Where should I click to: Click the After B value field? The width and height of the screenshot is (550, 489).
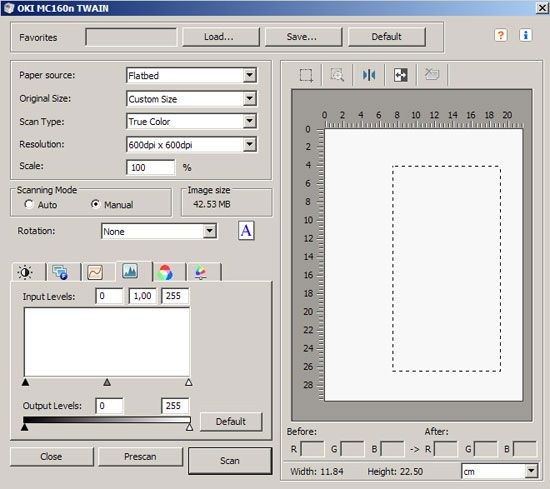525,449
